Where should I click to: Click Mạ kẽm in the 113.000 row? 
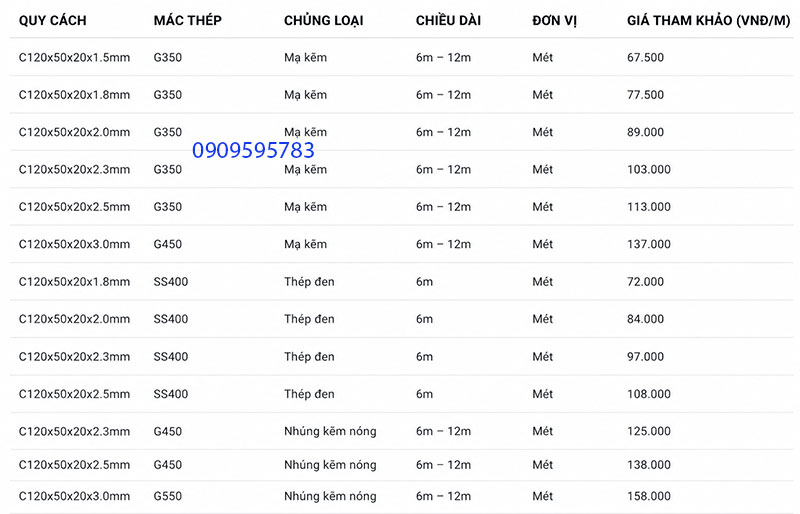coord(306,207)
